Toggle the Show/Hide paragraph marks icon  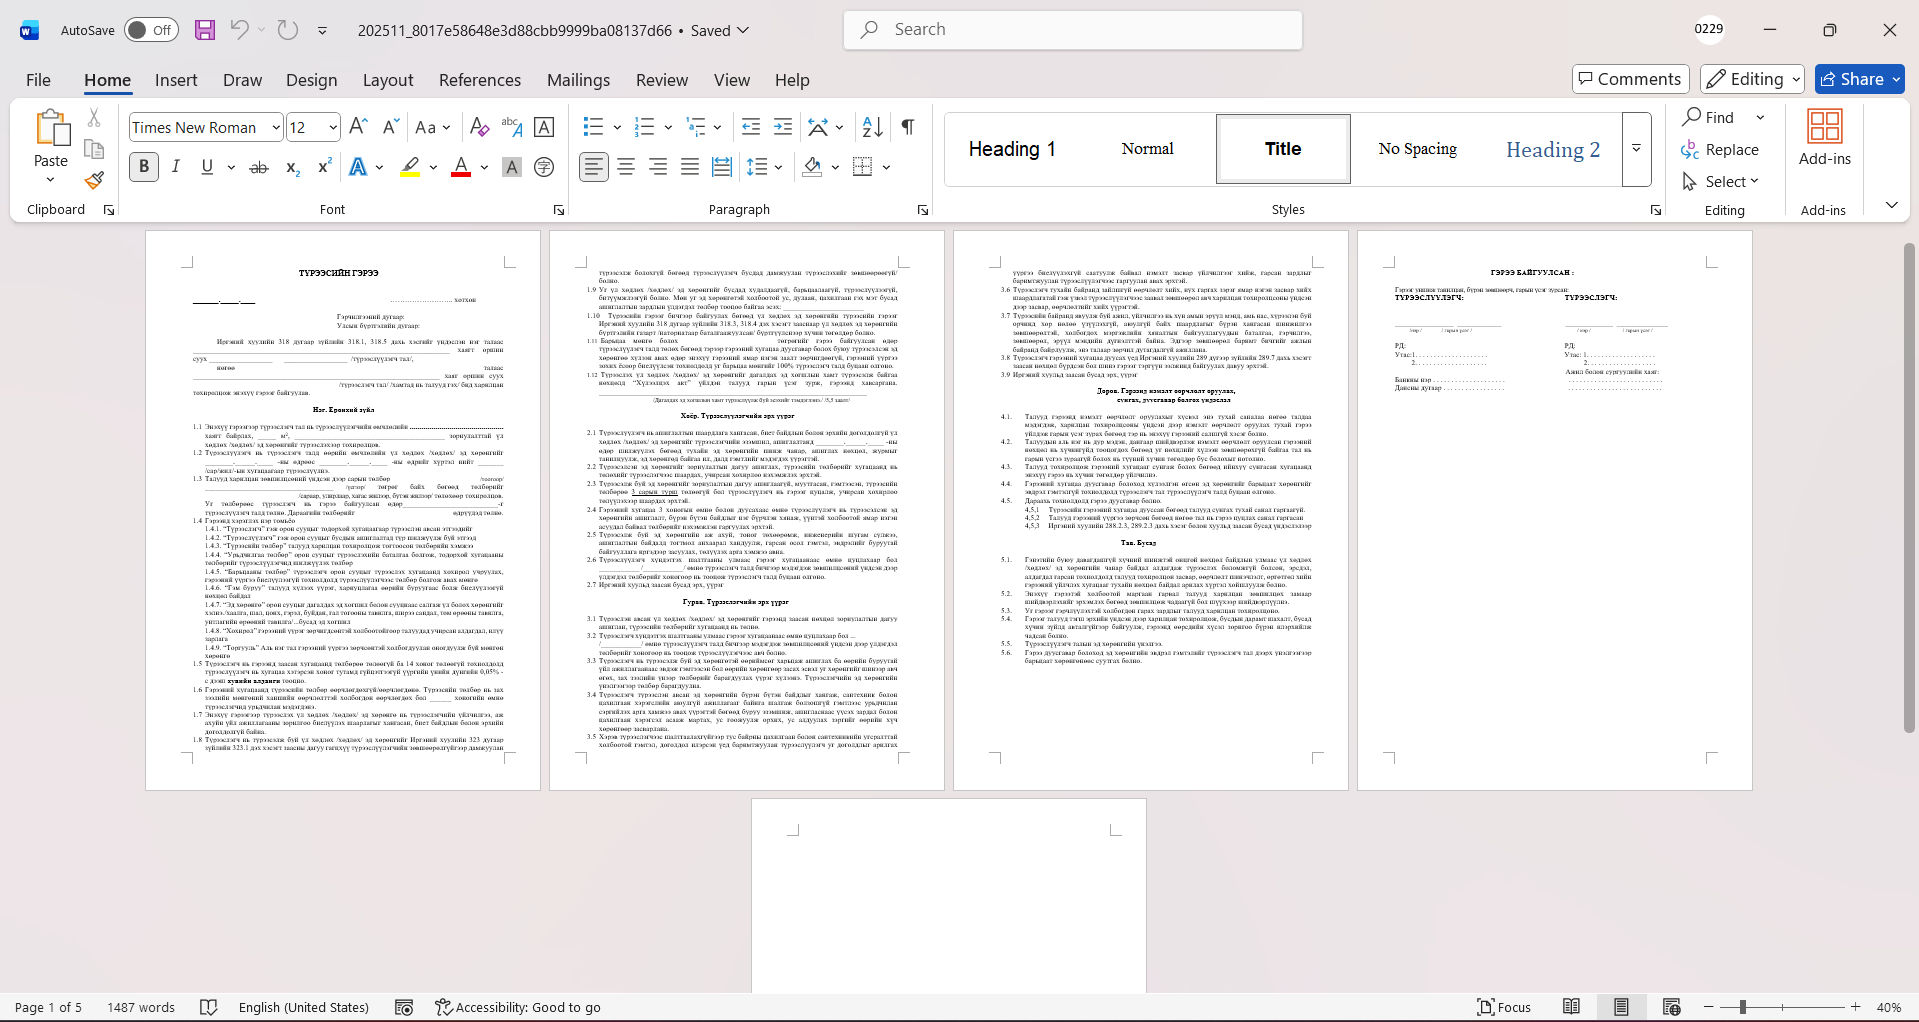[907, 127]
